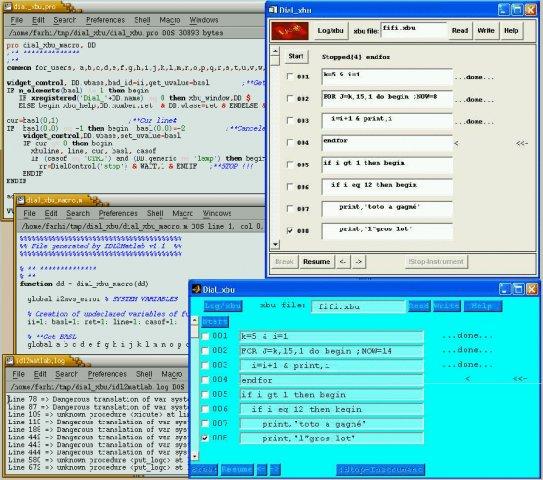Click the Help button in upper Dial_xbu
The image size is (543, 480).
(x=511, y=31)
